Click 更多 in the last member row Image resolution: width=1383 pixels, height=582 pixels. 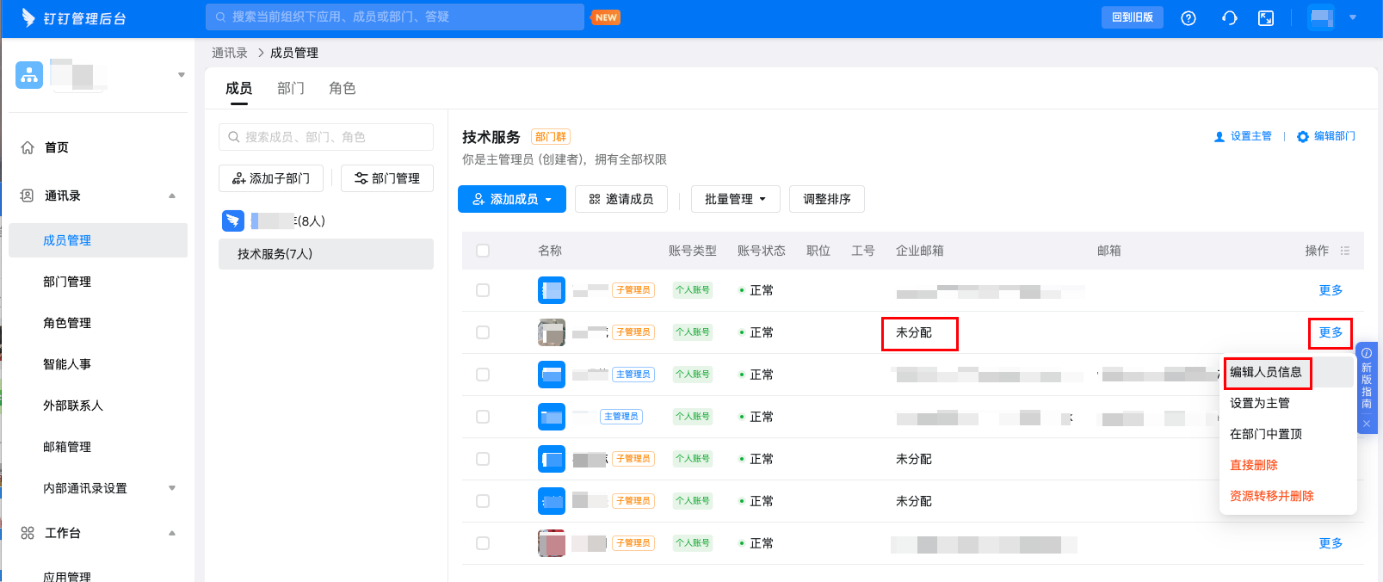1331,543
